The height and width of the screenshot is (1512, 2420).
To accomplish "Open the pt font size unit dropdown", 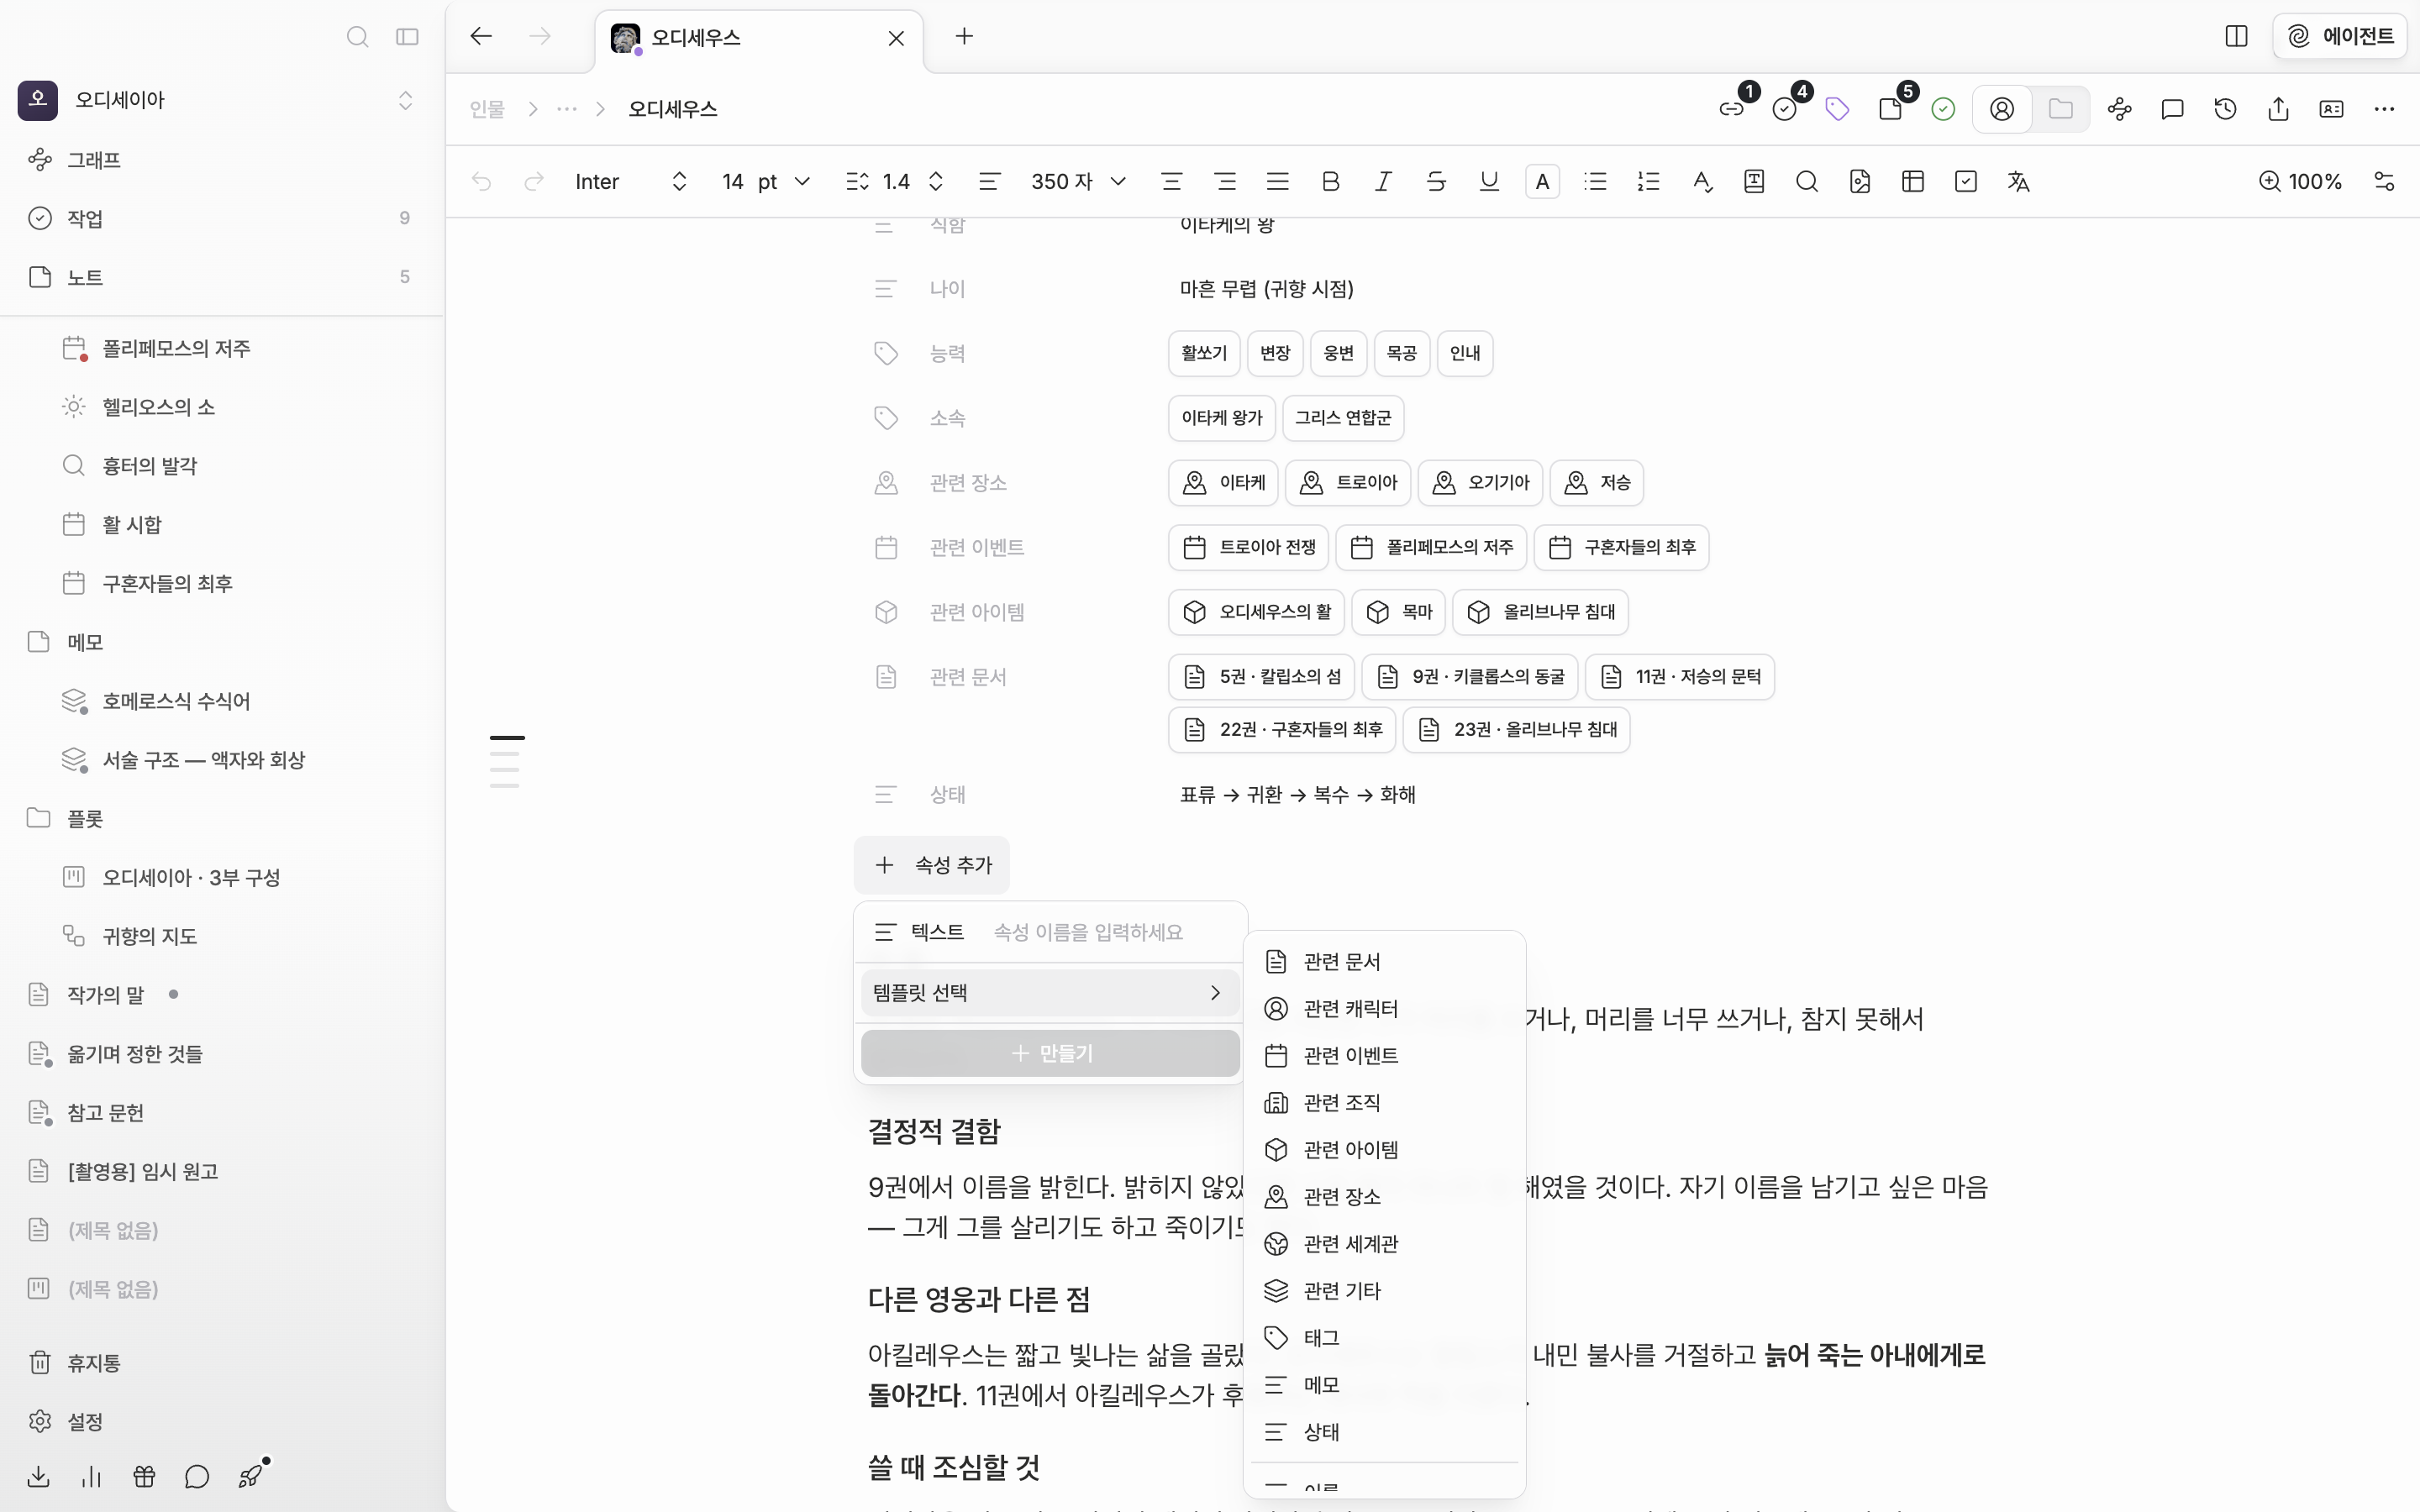I will pos(783,181).
